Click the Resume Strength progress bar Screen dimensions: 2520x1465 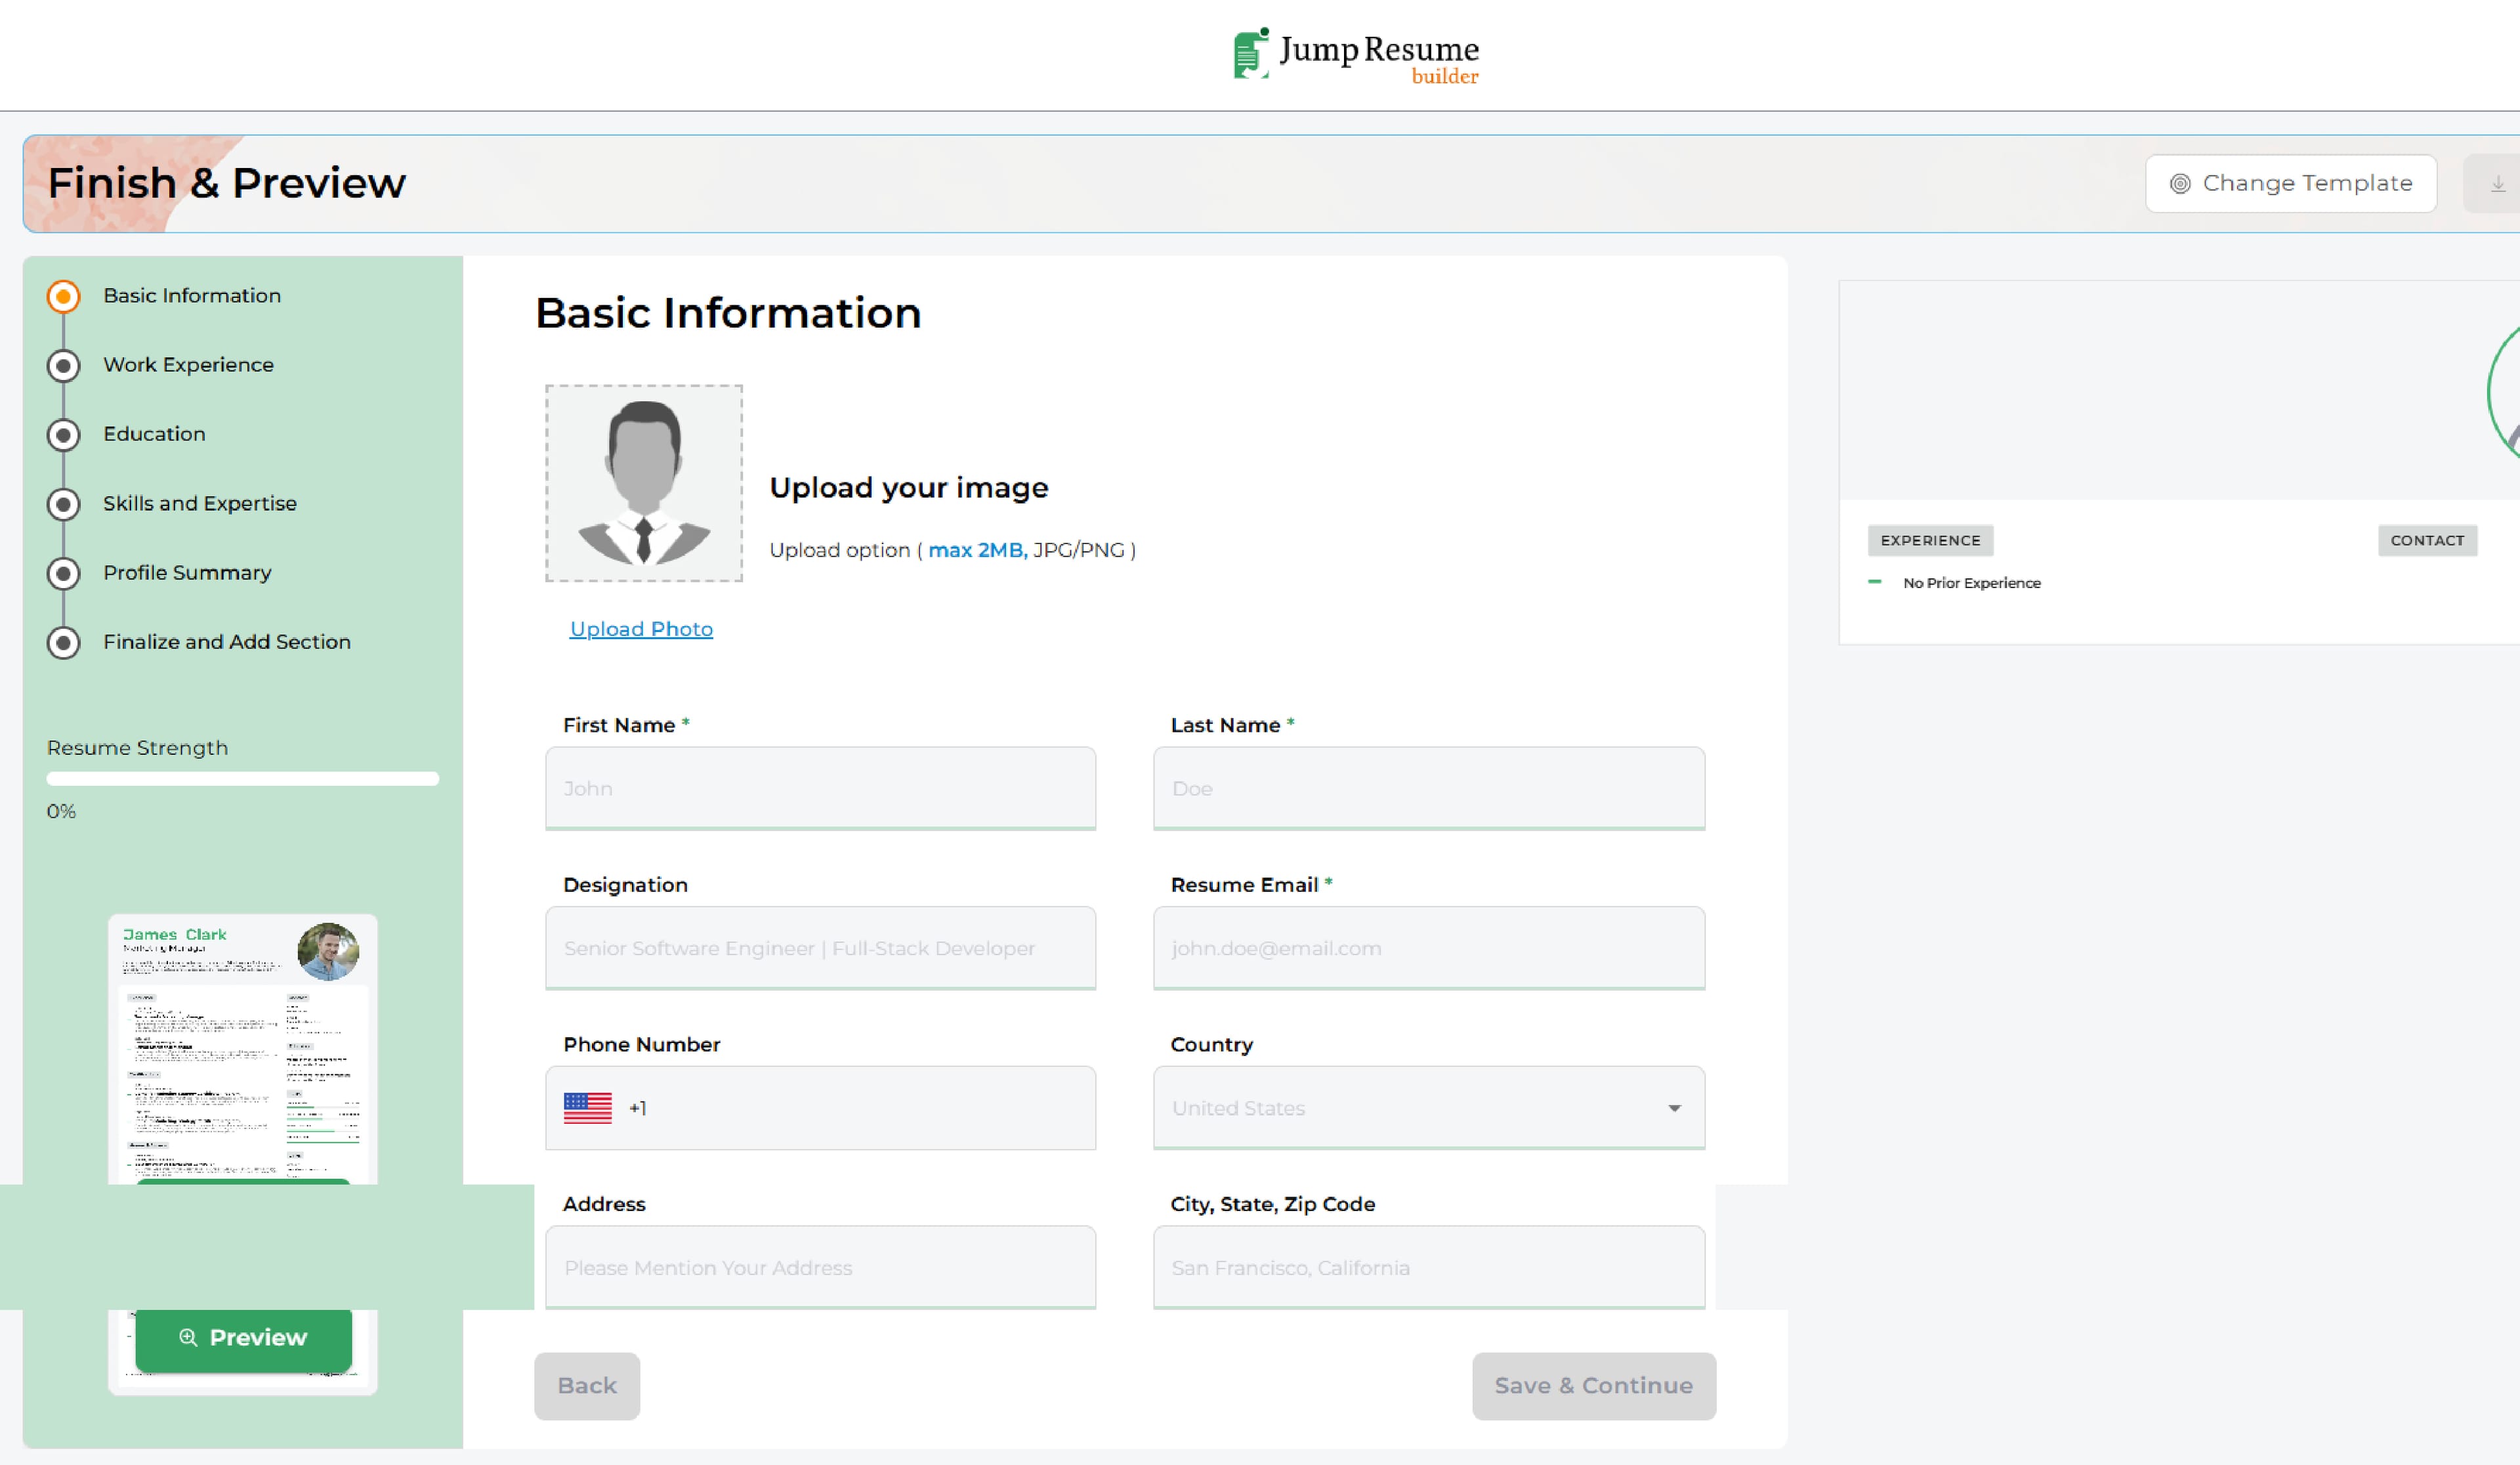(x=242, y=779)
